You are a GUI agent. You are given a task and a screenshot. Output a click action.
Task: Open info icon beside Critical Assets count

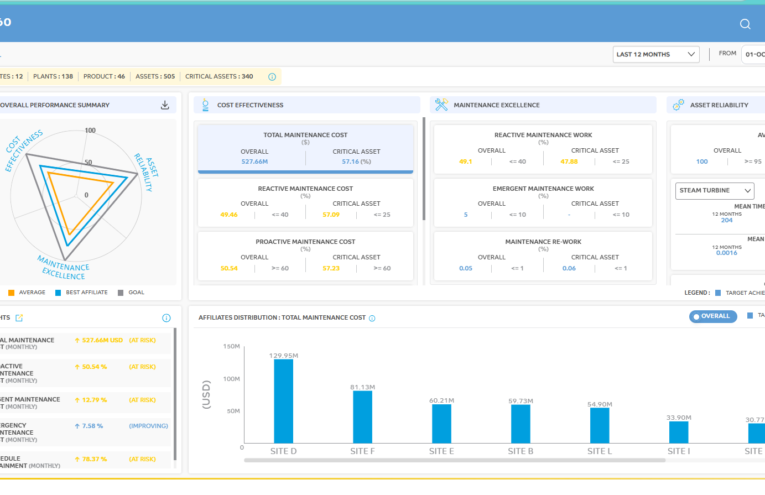pos(272,77)
